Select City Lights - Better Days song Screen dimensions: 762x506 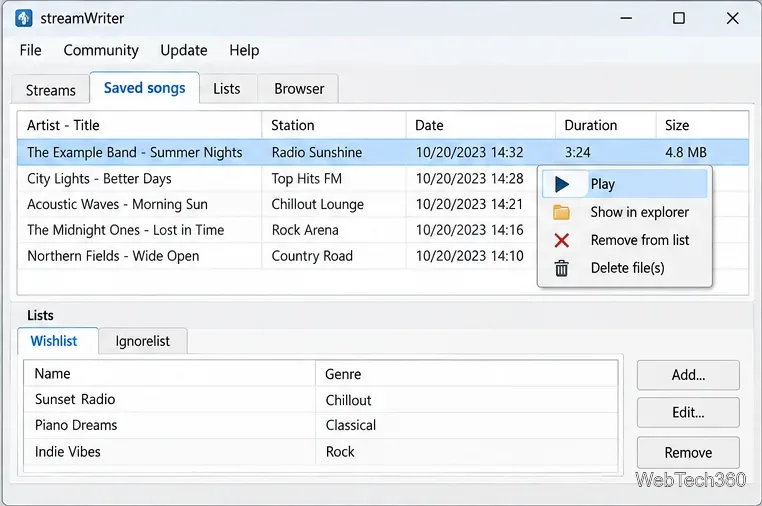click(99, 179)
